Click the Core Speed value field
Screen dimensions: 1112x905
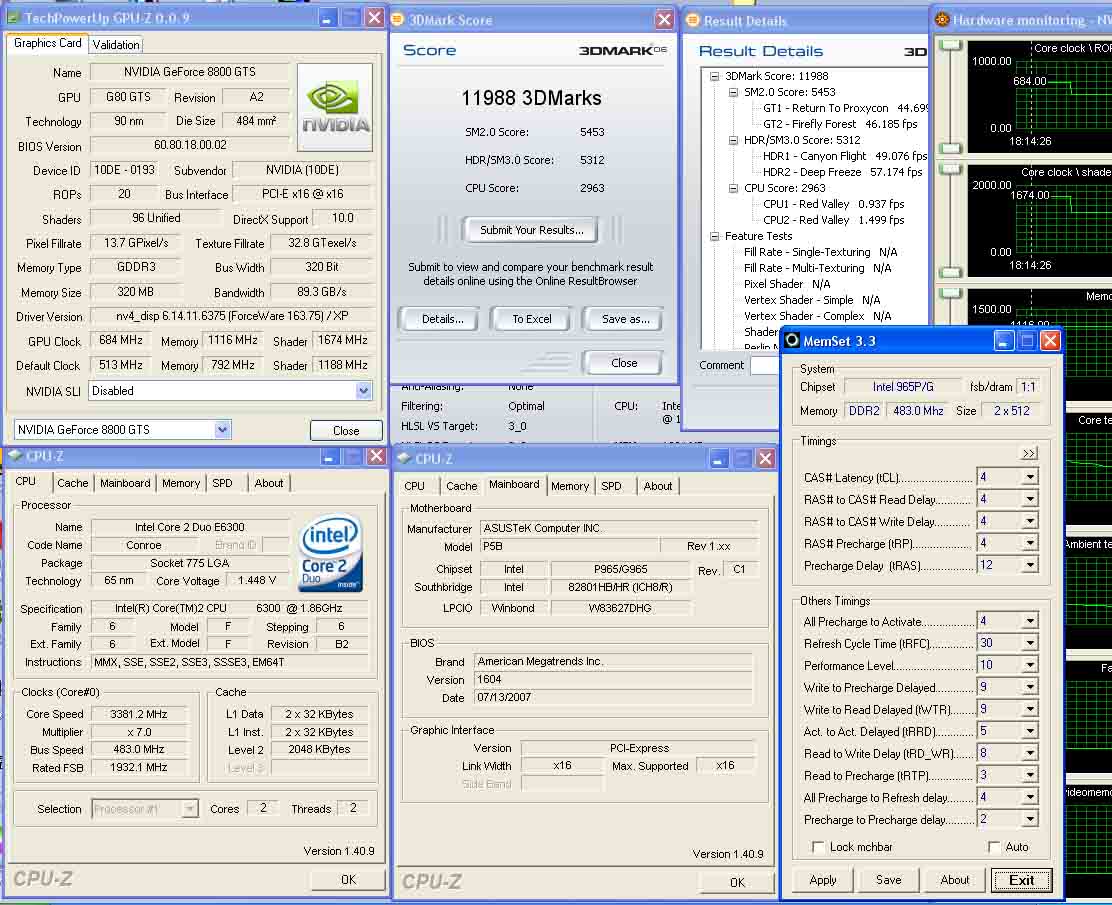coord(139,714)
